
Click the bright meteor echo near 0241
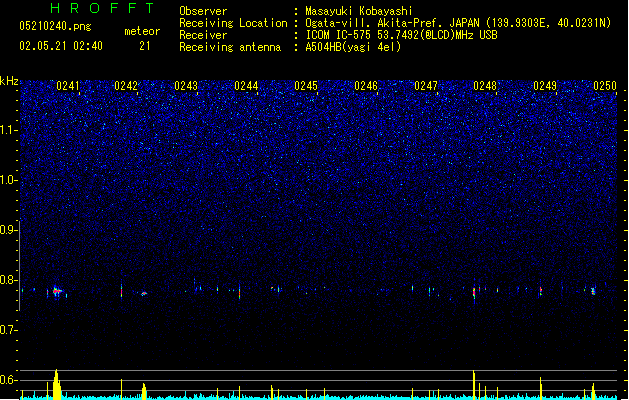pos(57,291)
